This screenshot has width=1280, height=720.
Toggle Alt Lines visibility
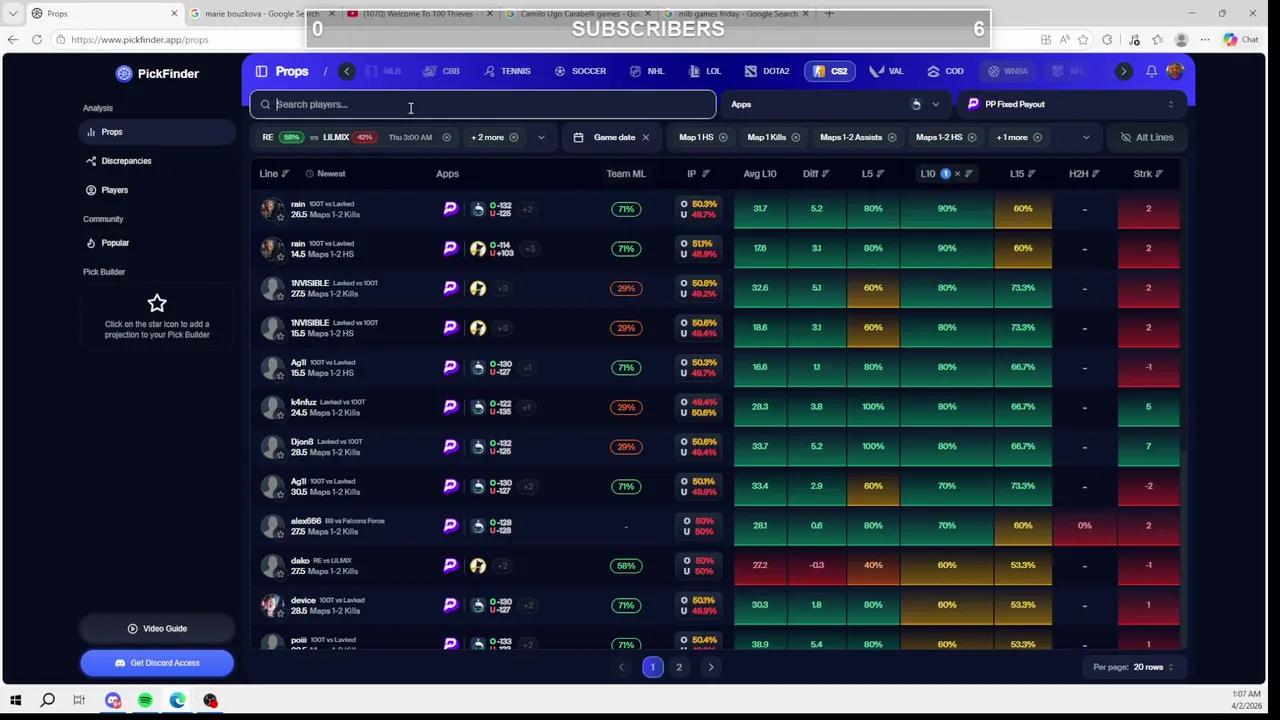1147,137
